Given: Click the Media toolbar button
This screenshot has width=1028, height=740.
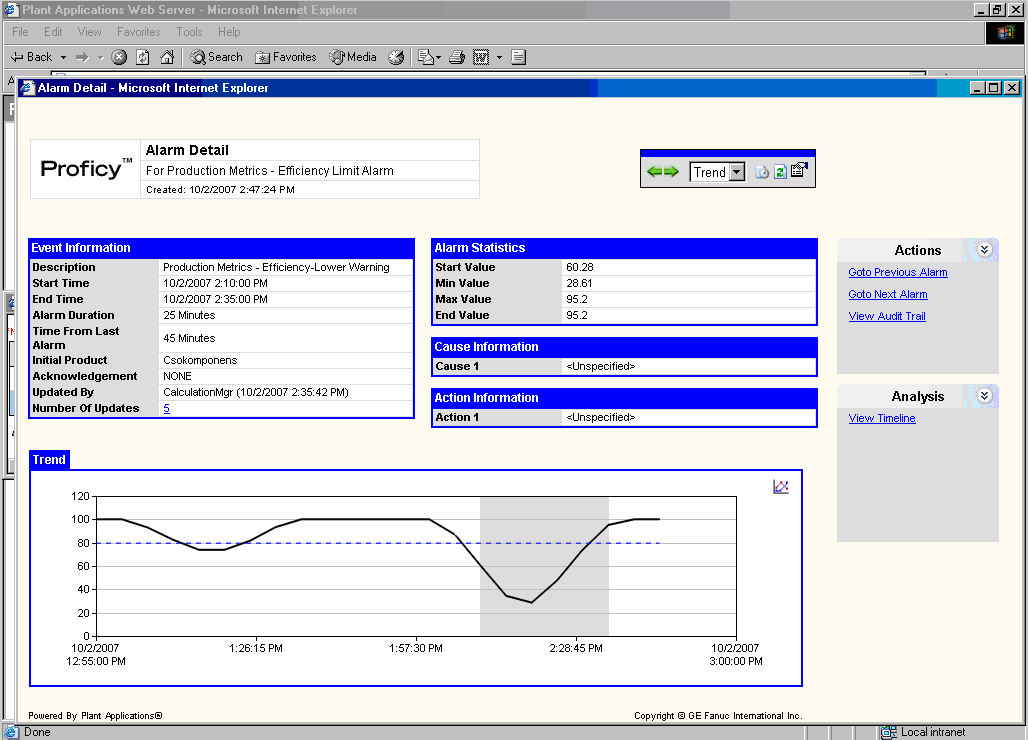Looking at the screenshot, I should tap(353, 57).
